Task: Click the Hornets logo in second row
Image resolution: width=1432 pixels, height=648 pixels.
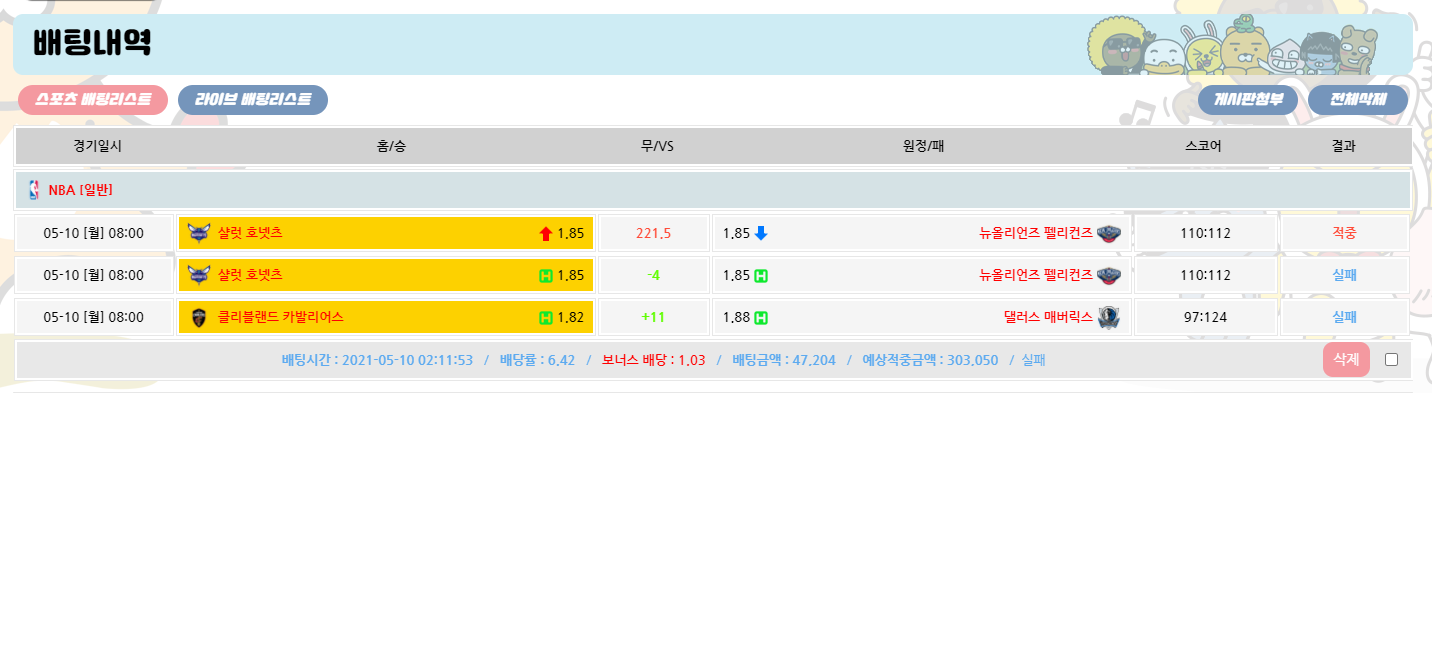Action: click(x=199, y=275)
